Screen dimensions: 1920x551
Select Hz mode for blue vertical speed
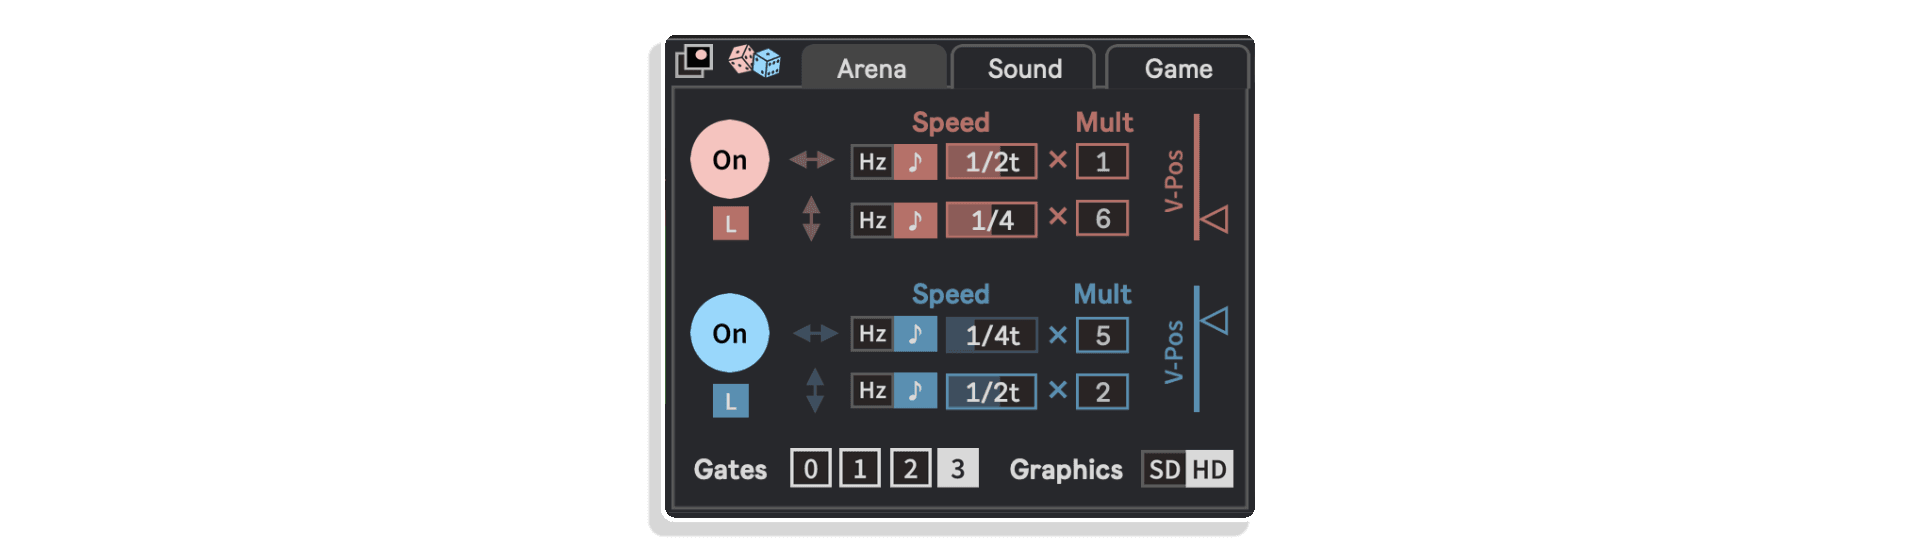pos(872,390)
